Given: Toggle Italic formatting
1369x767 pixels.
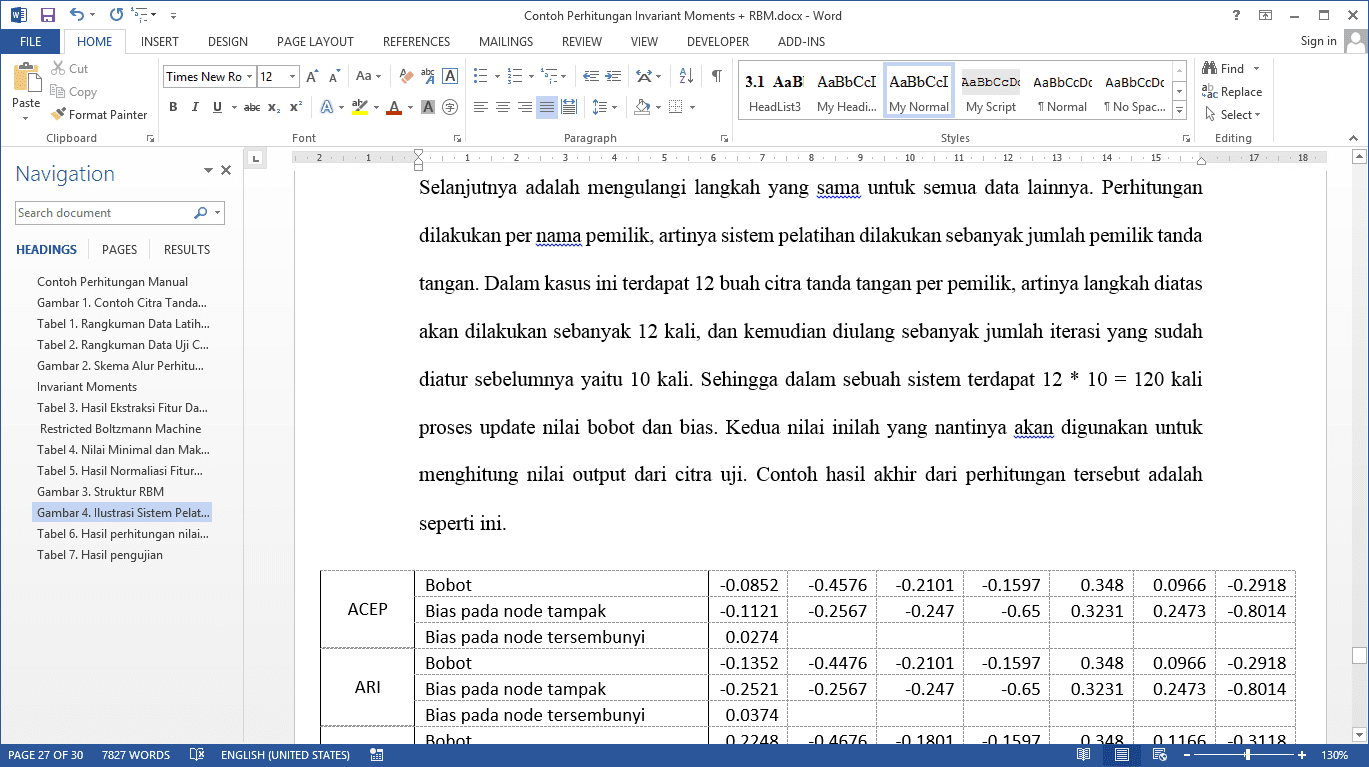Looking at the screenshot, I should click(x=195, y=107).
